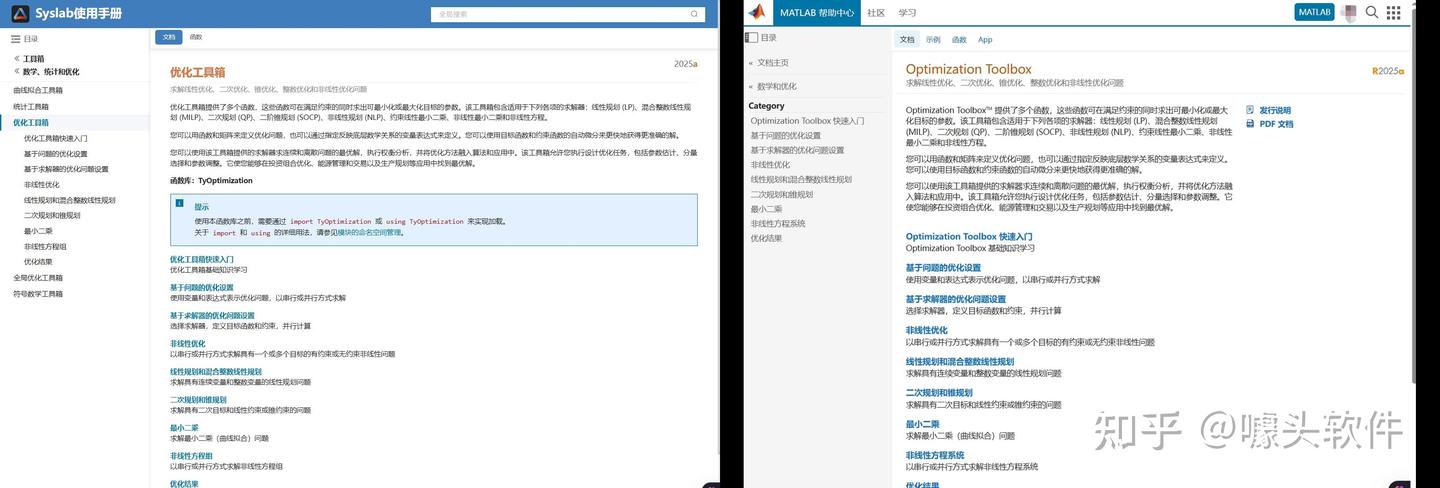Switch to the 示例 tab in MATLAB help

click(933, 39)
